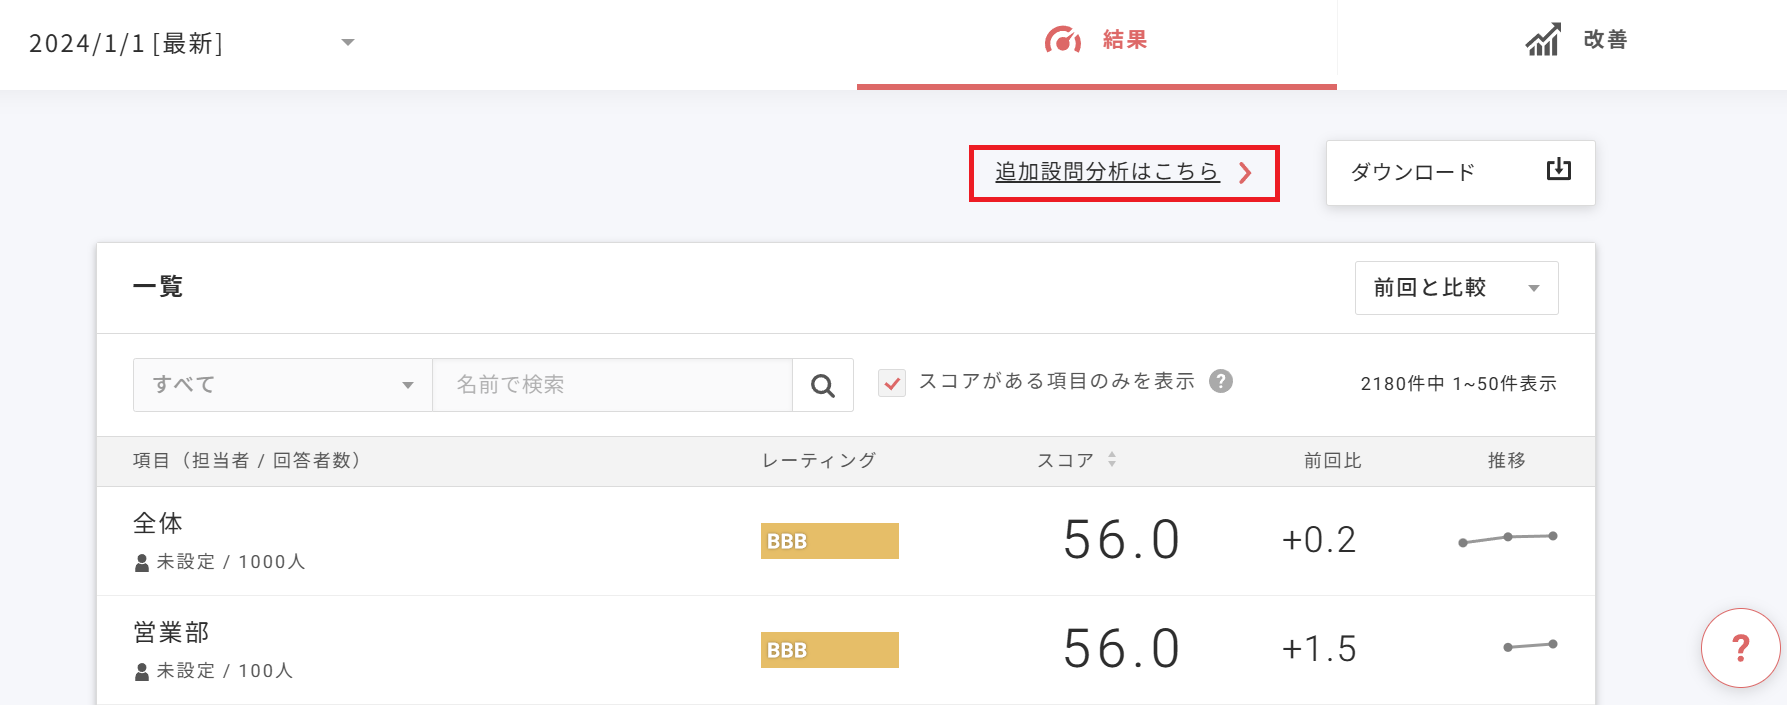Open the help tooltip beside スコアがある項目のみを表示
This screenshot has width=1787, height=705.
point(1221,381)
